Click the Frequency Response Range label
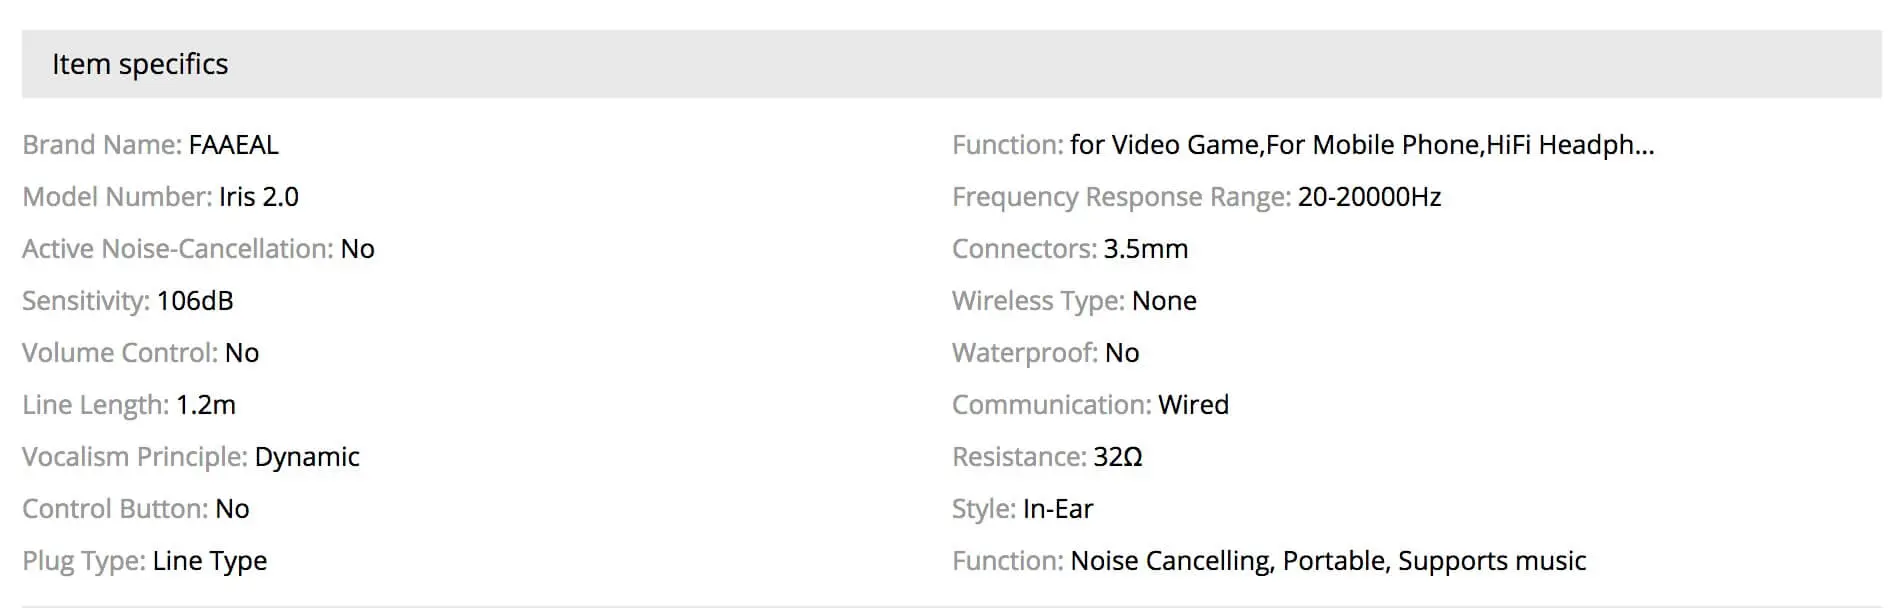The image size is (1904, 608). [1121, 197]
